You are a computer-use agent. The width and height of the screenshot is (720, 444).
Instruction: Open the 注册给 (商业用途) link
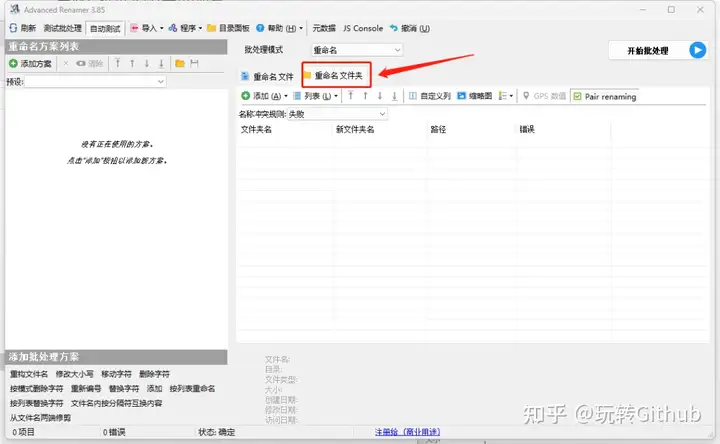407,432
